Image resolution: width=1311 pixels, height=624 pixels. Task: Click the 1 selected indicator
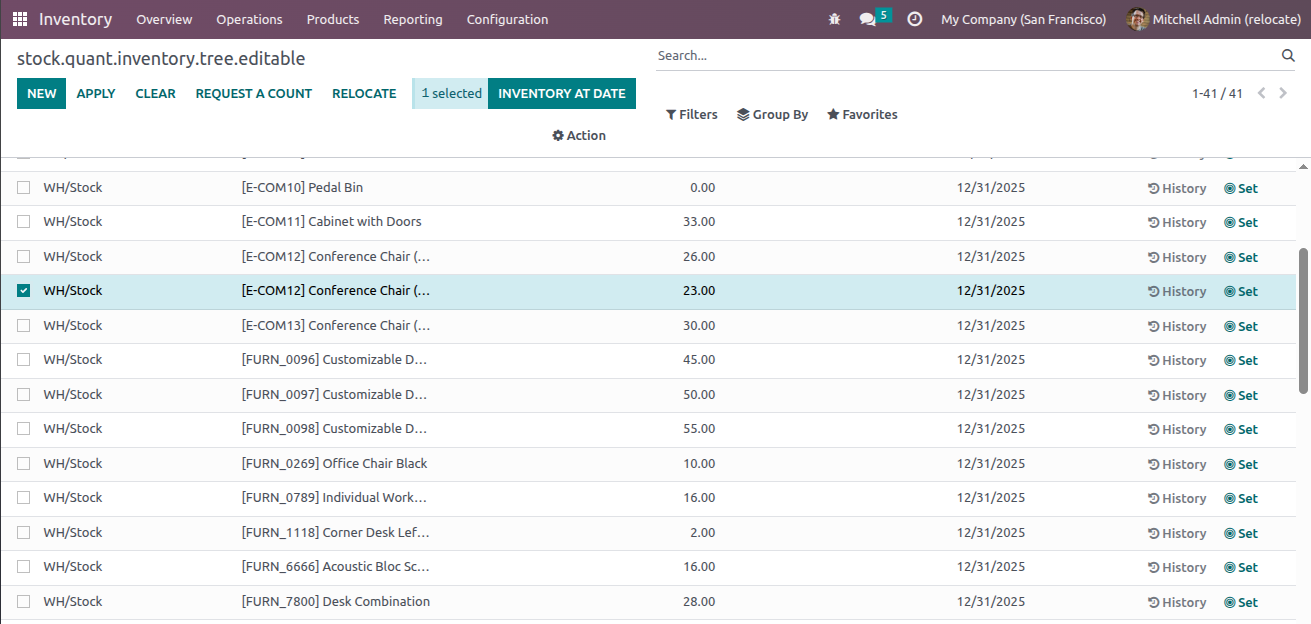(450, 93)
